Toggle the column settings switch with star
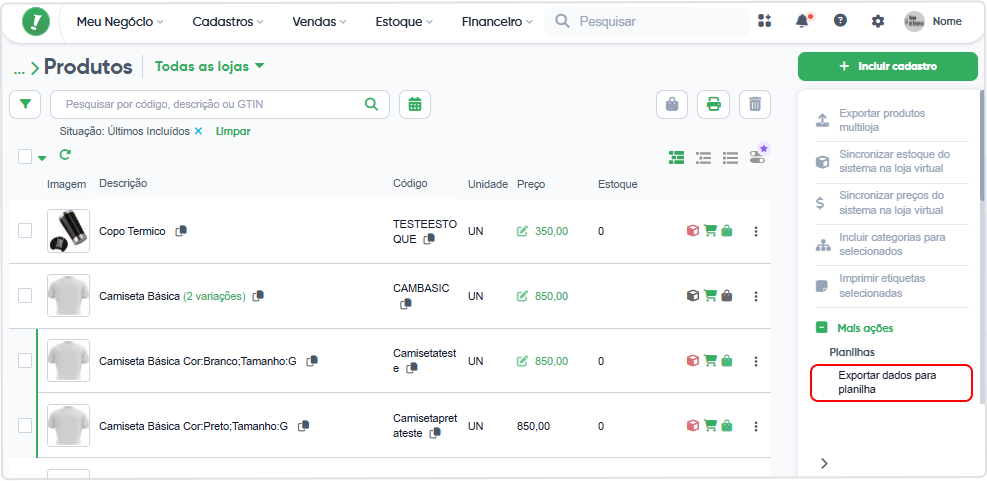The image size is (987, 481). pyautogui.click(x=758, y=156)
